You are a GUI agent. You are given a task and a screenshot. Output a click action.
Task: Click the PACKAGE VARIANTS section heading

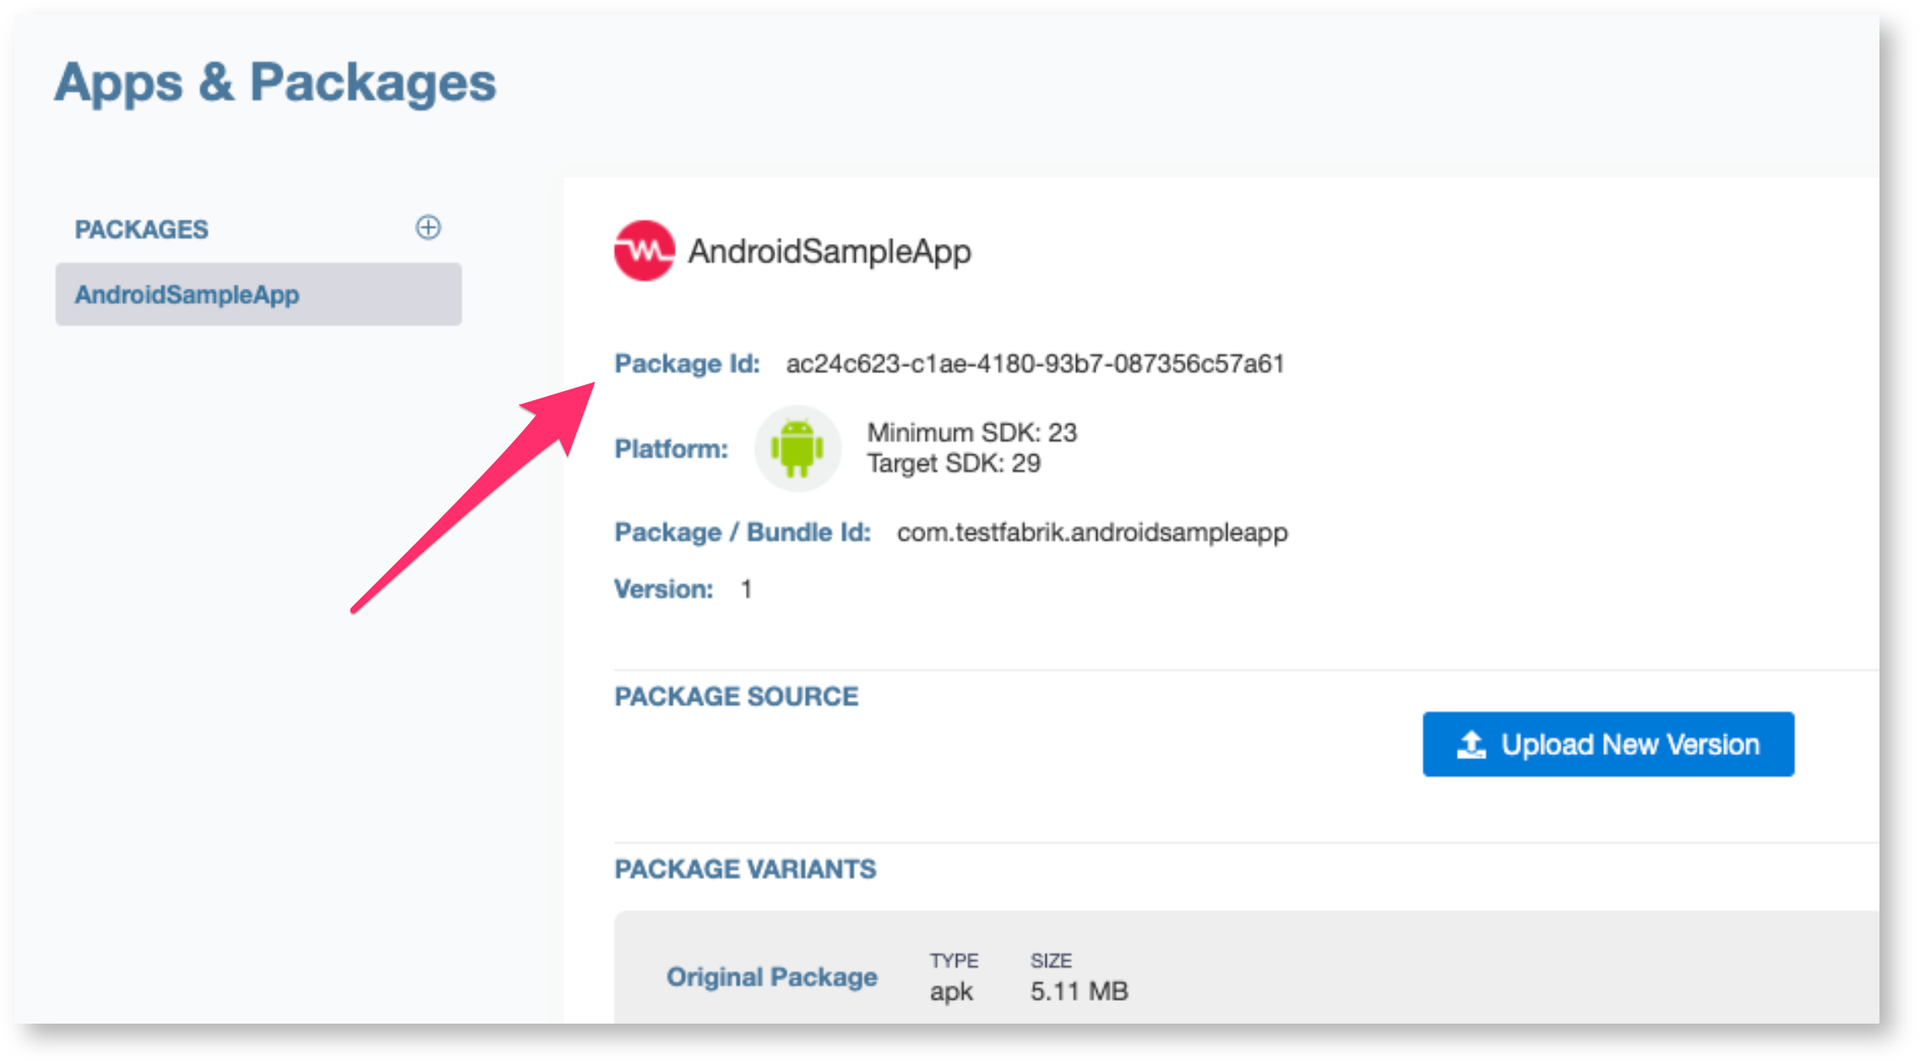[x=745, y=869]
